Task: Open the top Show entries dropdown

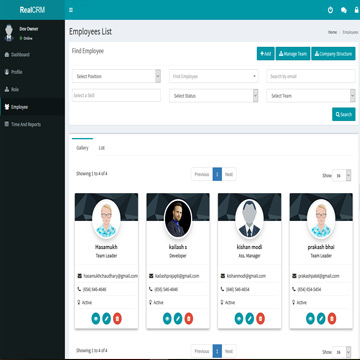Action: (342, 175)
